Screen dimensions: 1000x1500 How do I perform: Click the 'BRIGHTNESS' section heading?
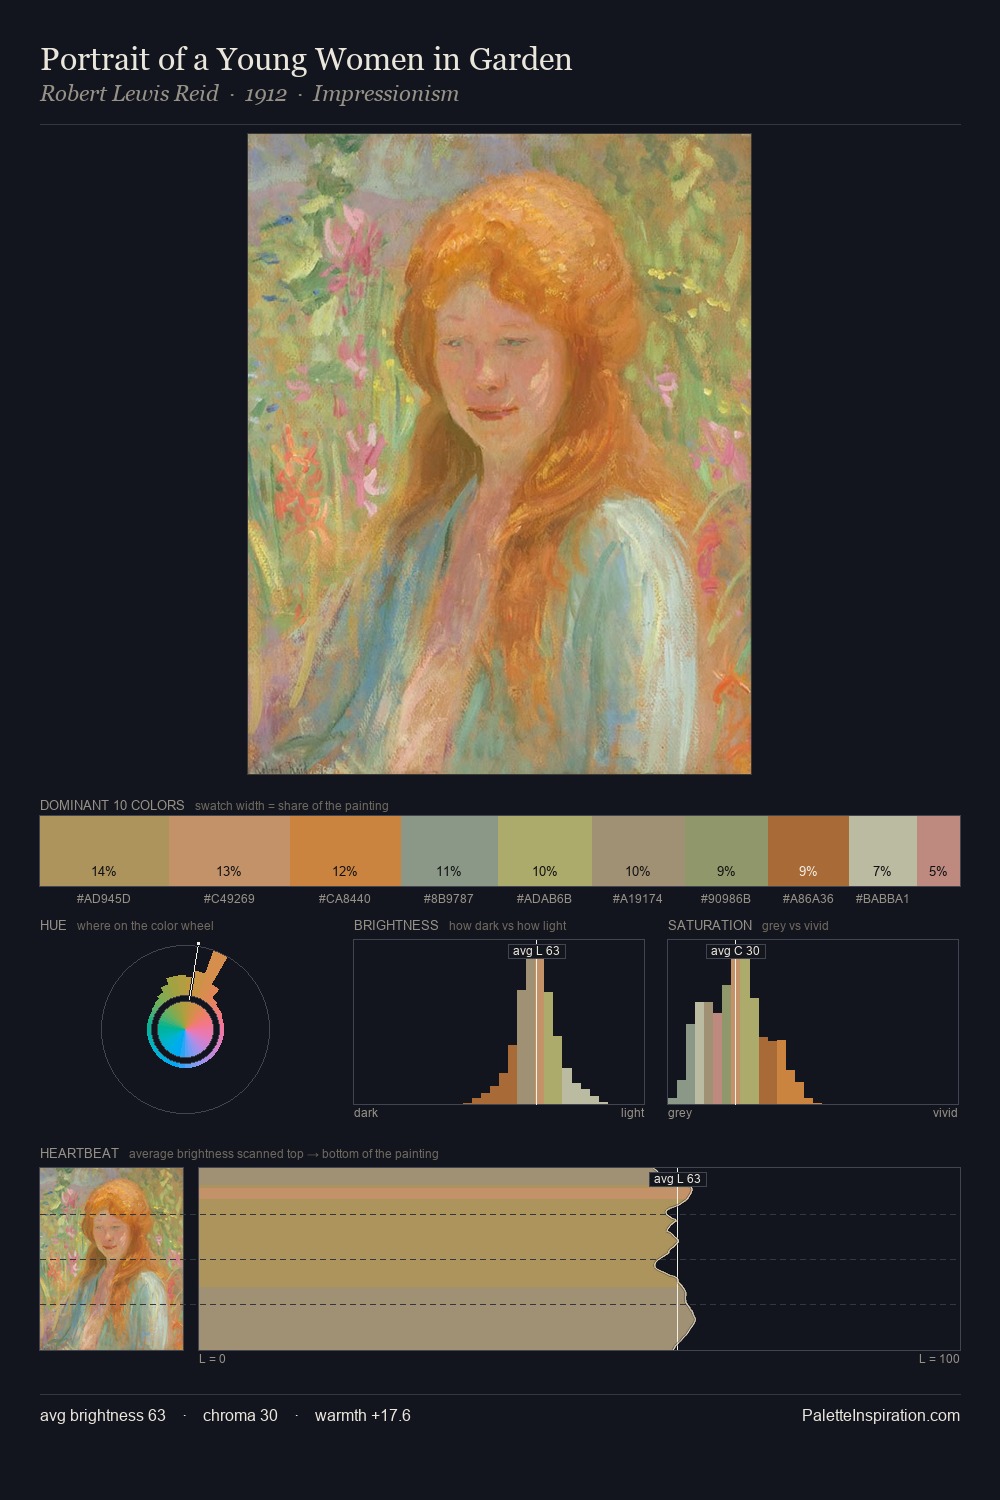point(396,925)
